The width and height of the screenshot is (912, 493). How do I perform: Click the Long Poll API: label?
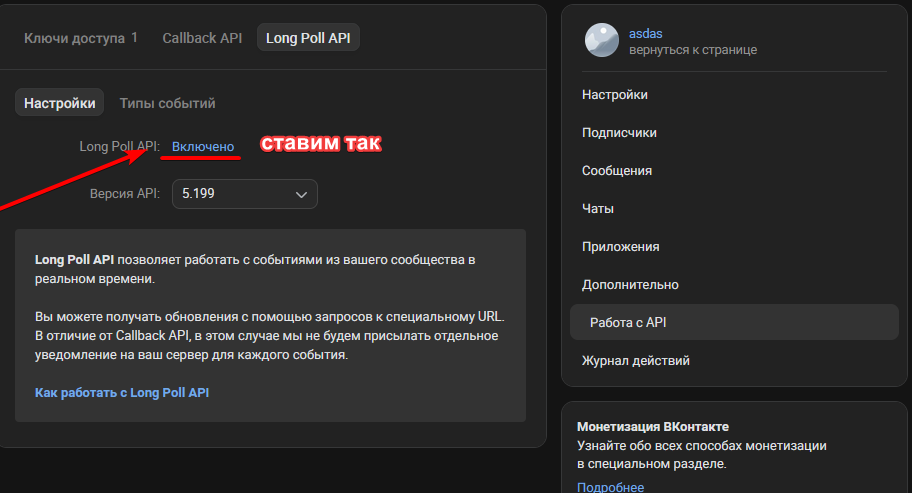click(x=119, y=147)
